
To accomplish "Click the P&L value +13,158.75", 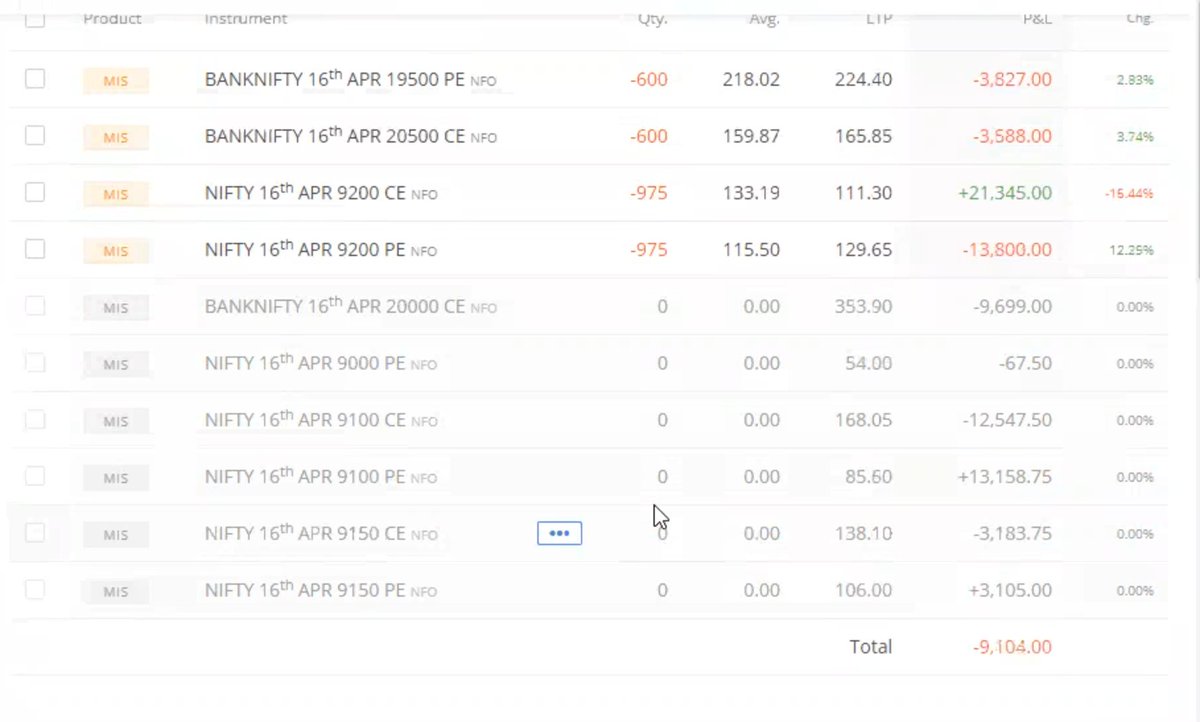I will click(x=1005, y=477).
